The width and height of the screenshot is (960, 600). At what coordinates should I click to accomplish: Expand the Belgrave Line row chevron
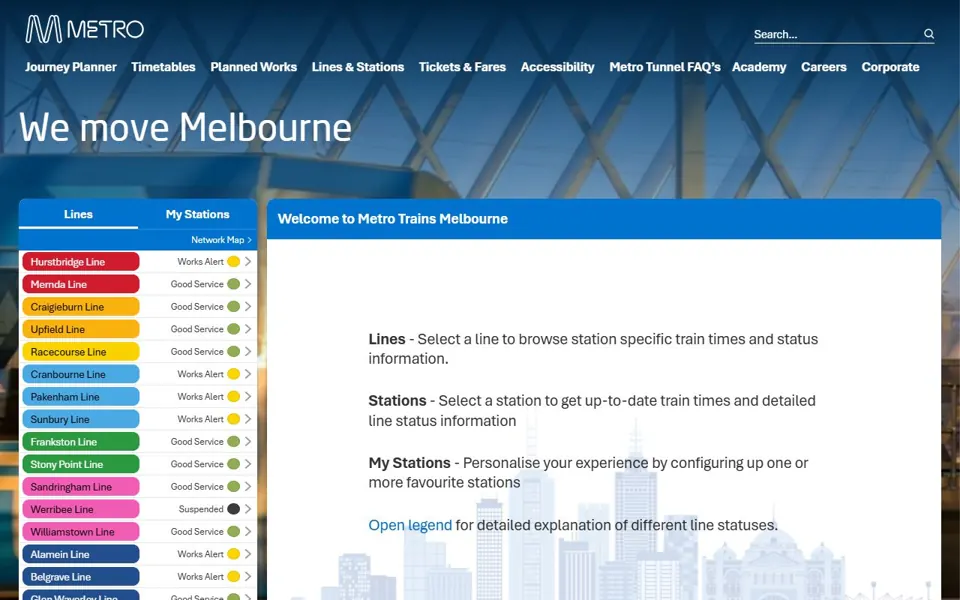point(248,576)
